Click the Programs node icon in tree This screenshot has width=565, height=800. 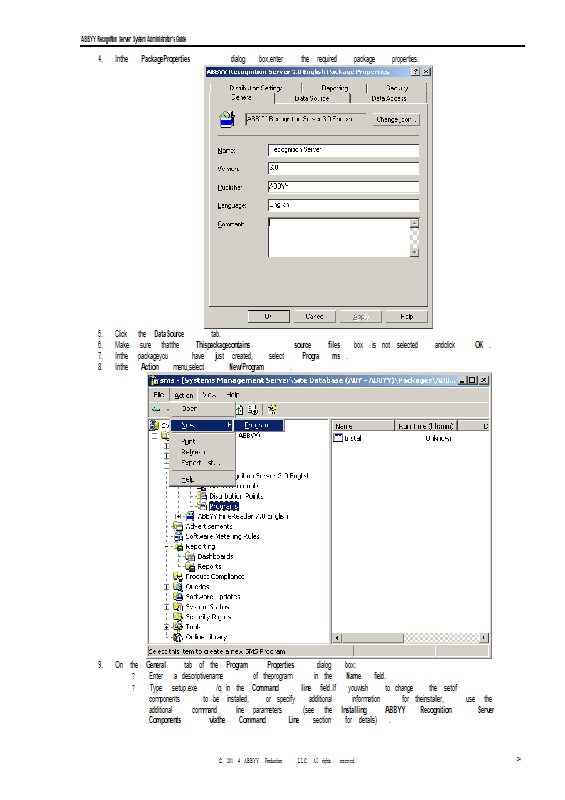pyautogui.click(x=203, y=506)
